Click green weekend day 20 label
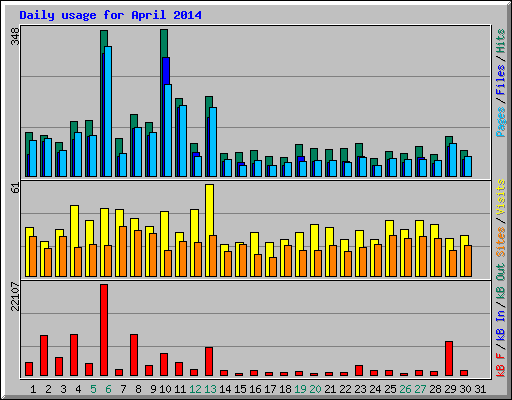The width and height of the screenshot is (512, 400). tap(315, 389)
